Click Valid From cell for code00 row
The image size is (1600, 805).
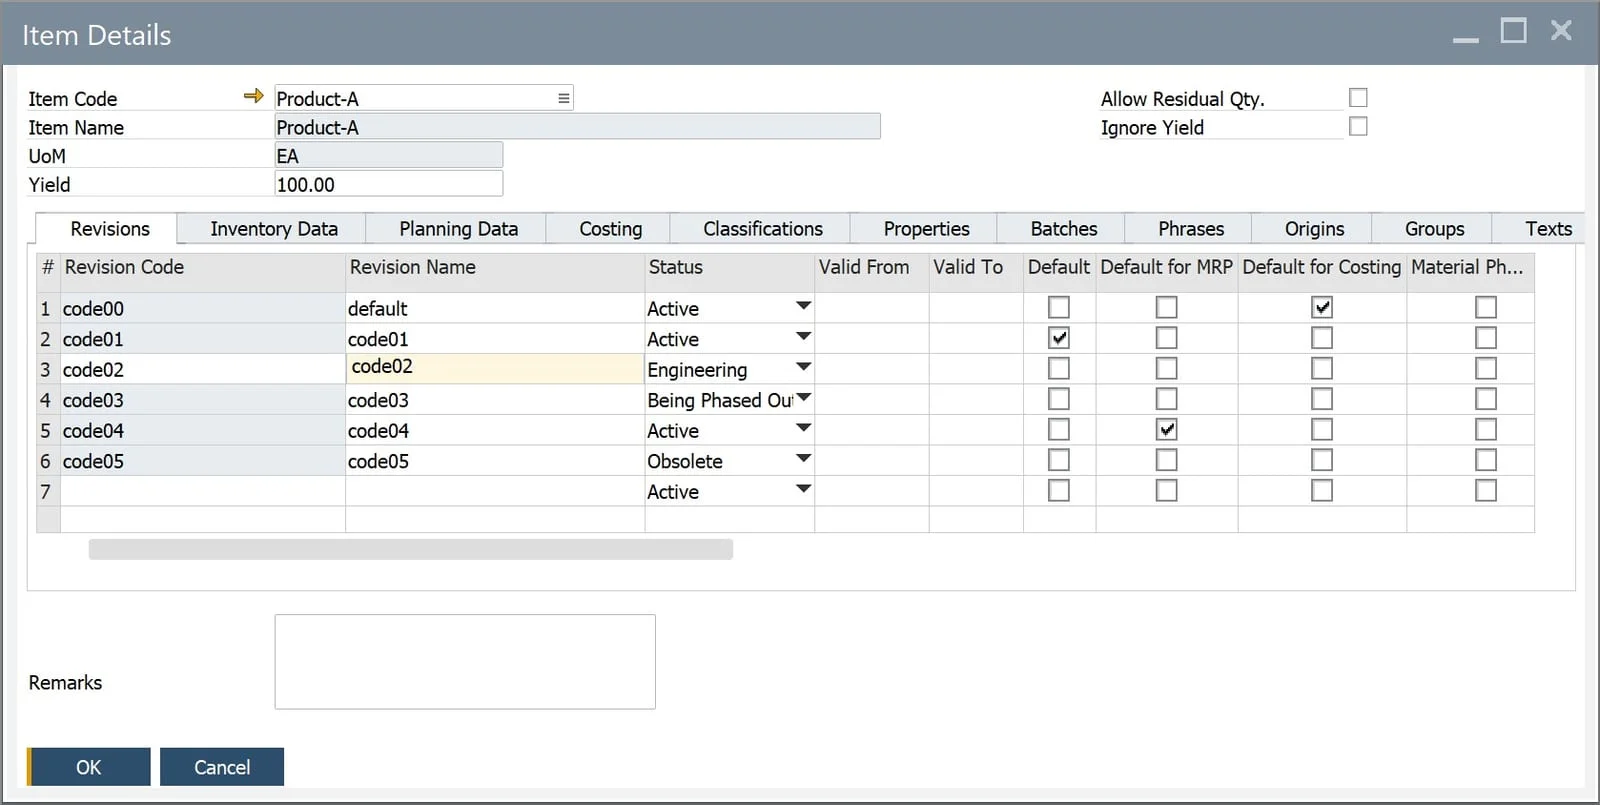click(872, 308)
